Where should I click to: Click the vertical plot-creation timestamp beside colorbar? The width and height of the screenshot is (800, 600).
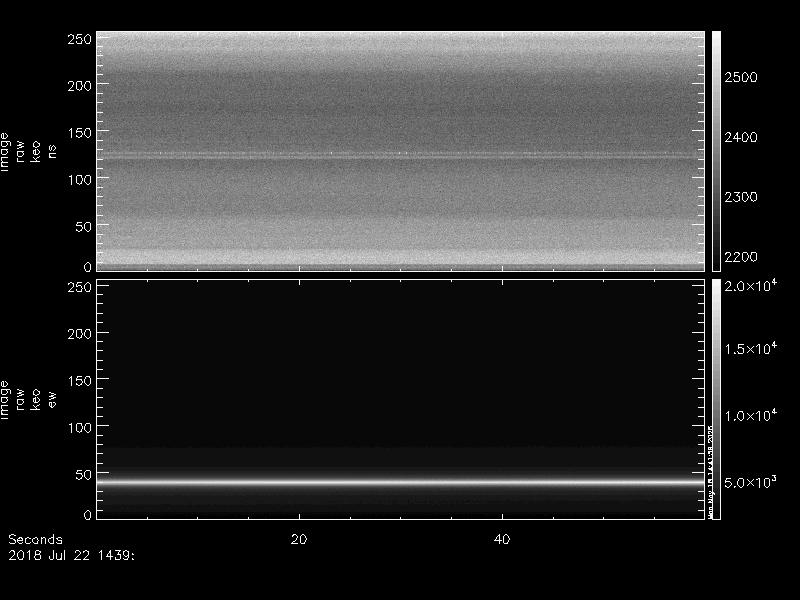coord(710,470)
